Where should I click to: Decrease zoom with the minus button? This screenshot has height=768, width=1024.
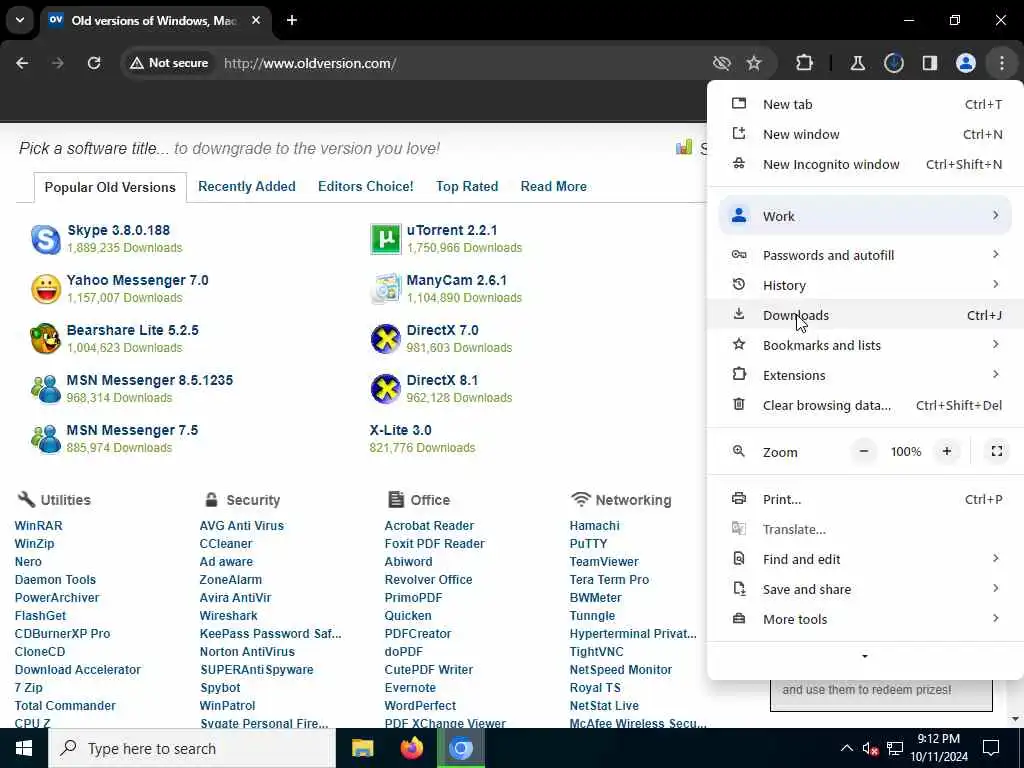(x=863, y=451)
